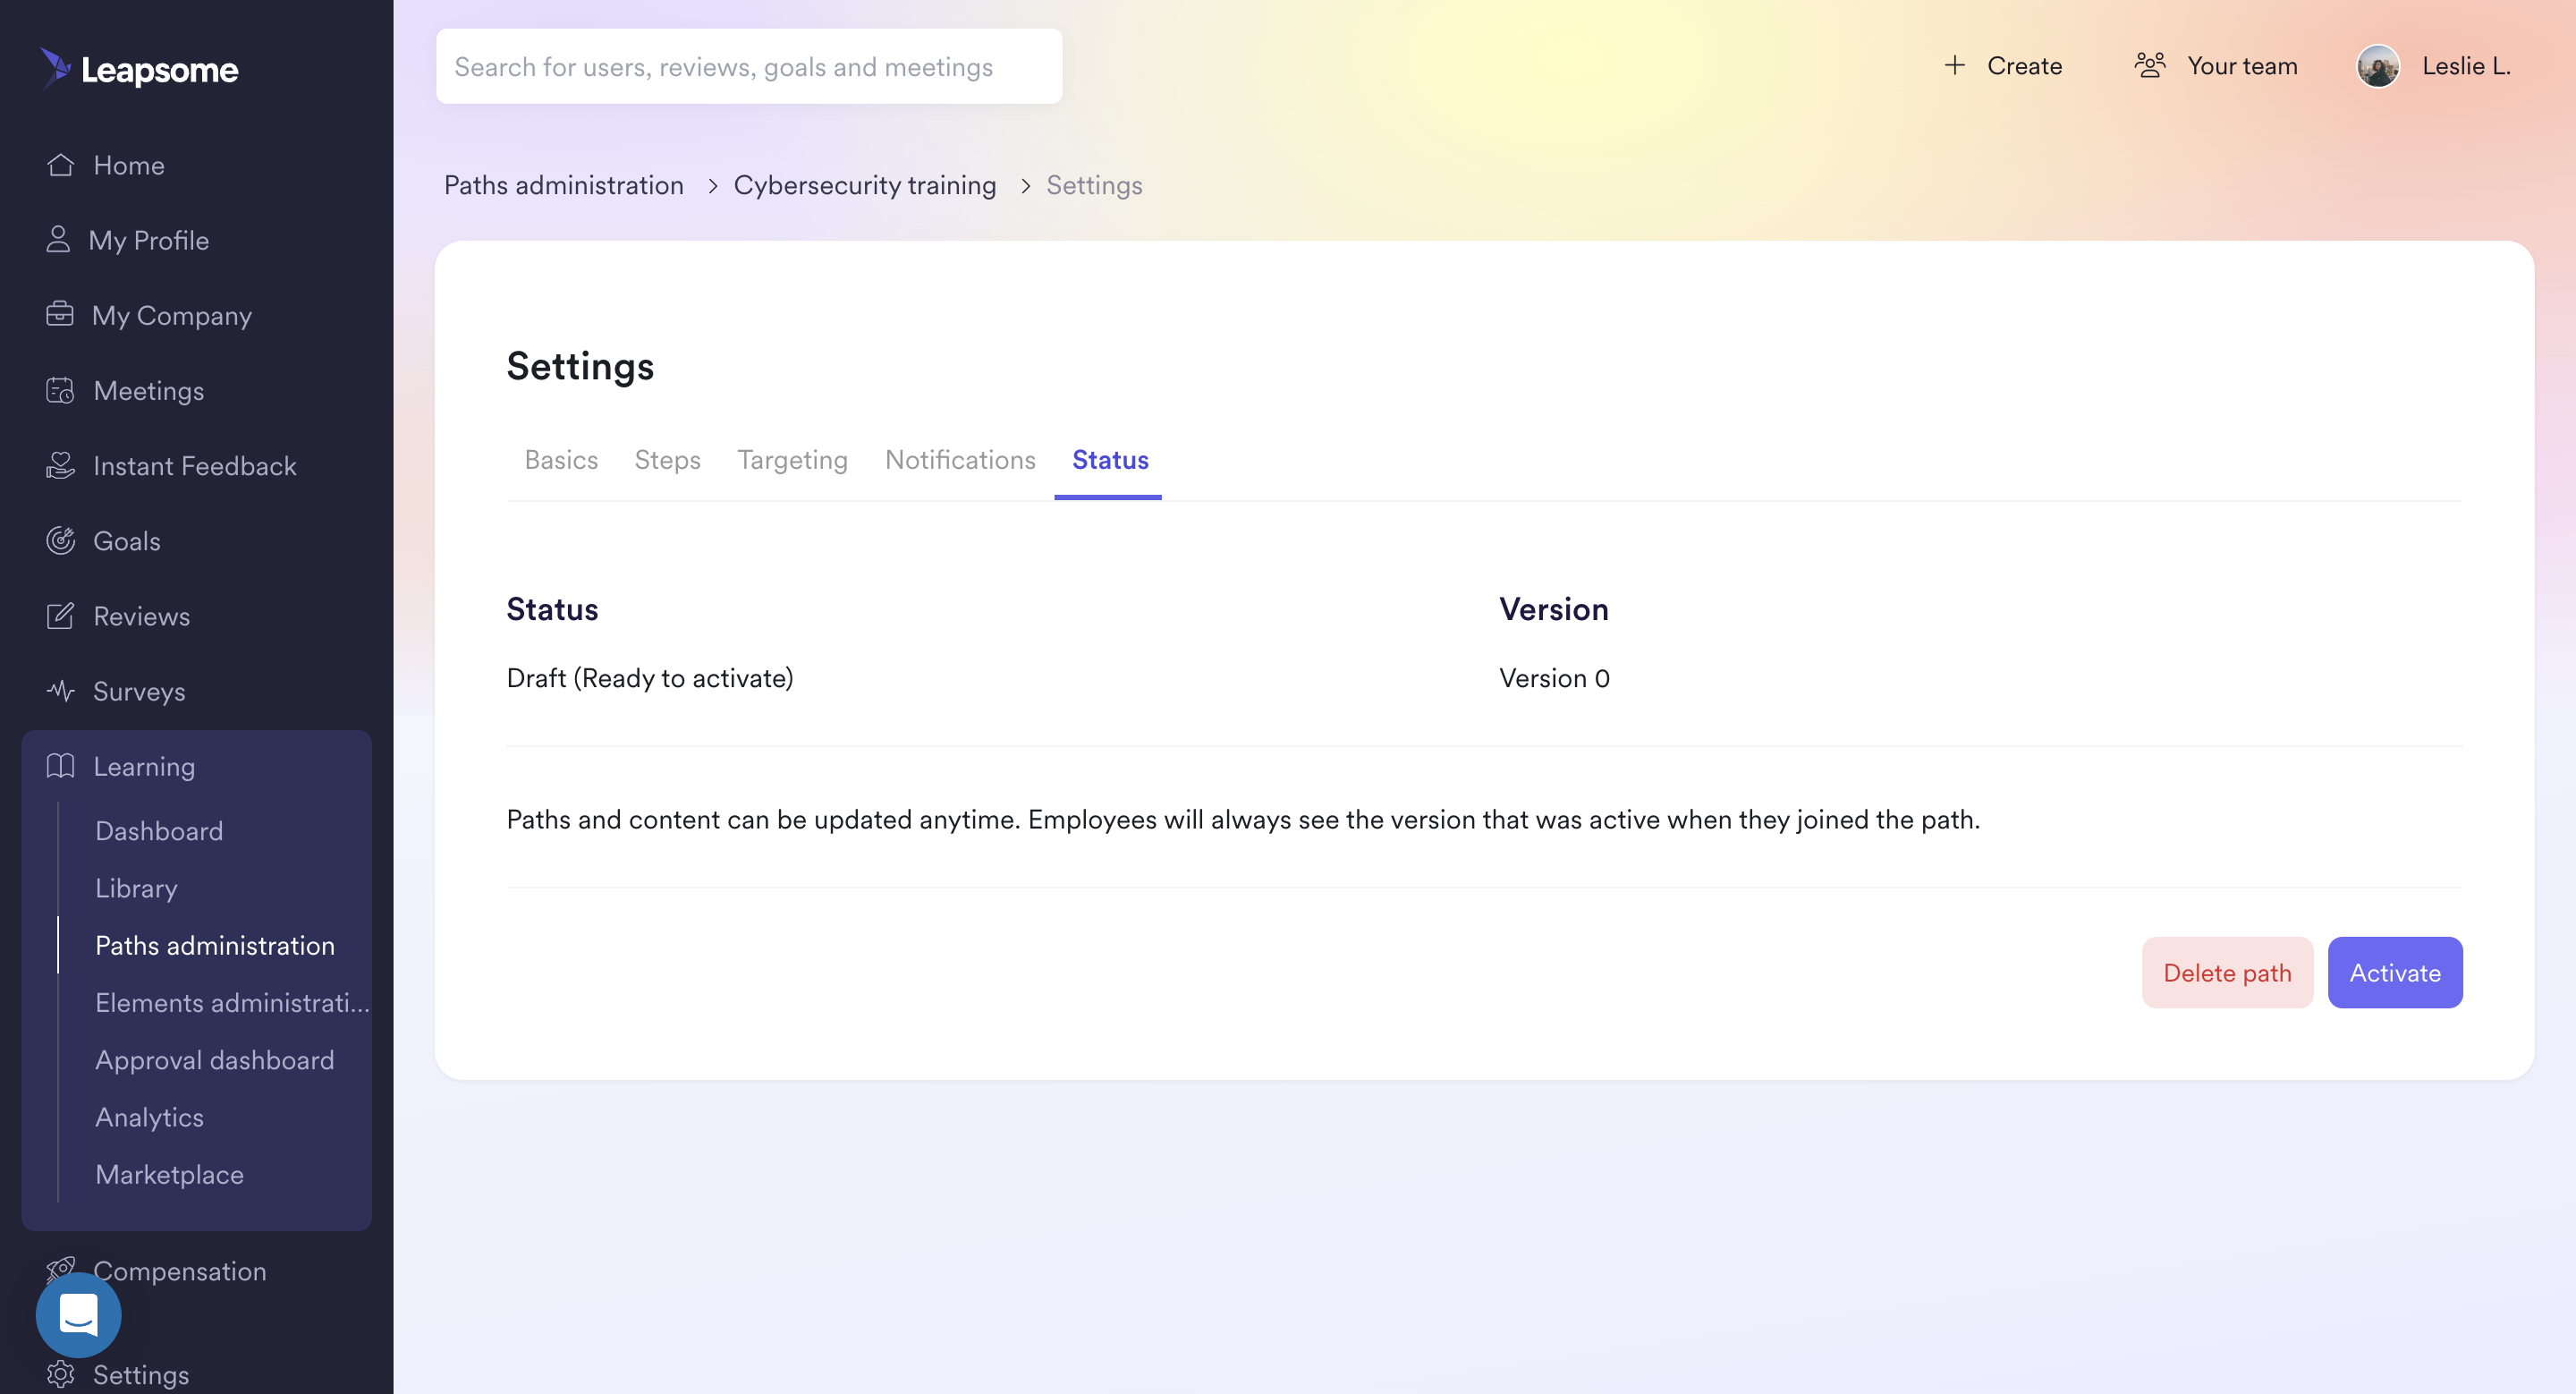The height and width of the screenshot is (1394, 2576).
Task: Open Goals in sidebar
Action: click(126, 541)
